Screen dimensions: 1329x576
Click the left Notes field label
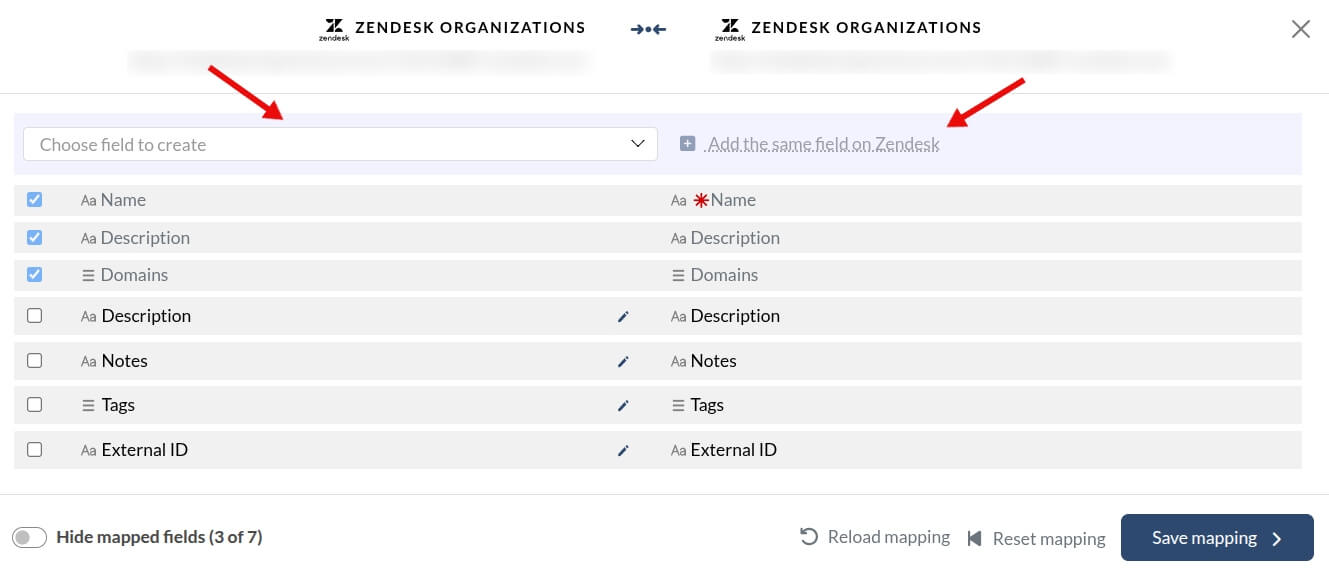[x=125, y=361]
